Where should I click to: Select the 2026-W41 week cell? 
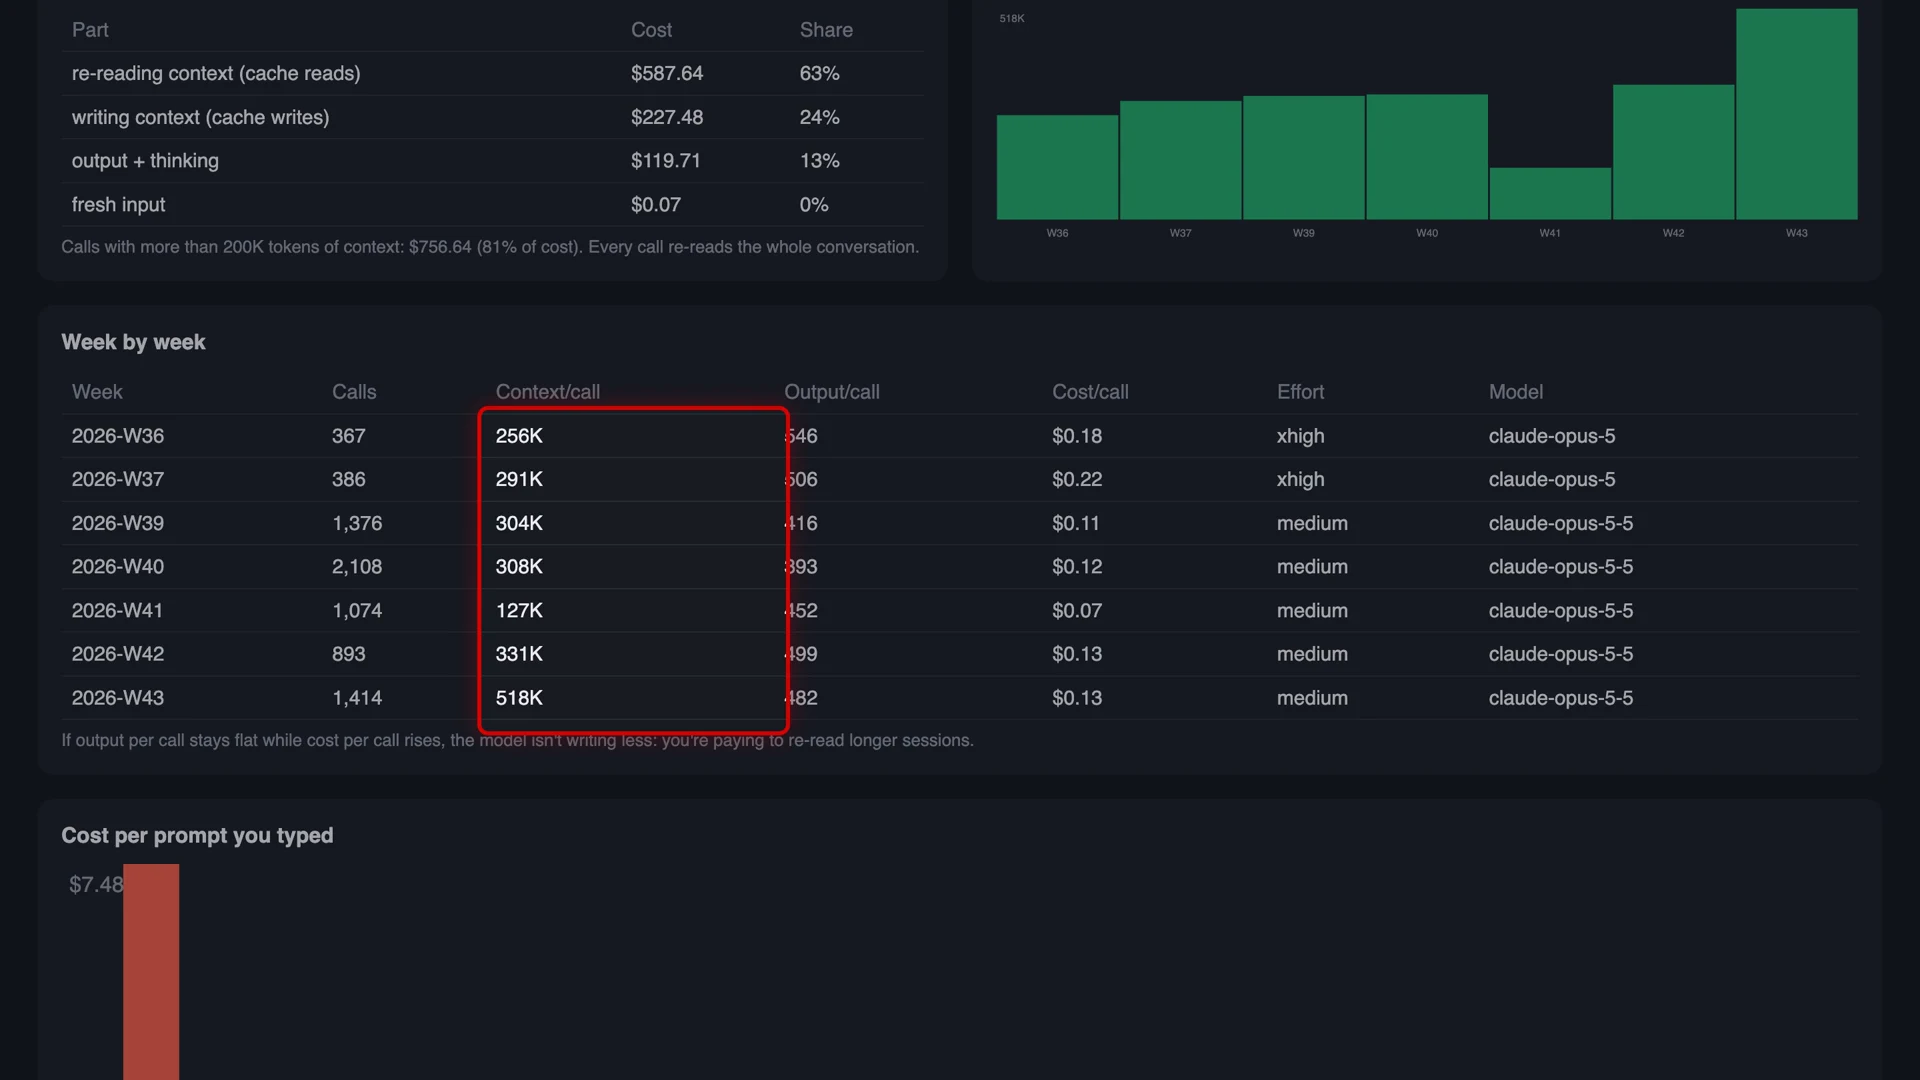(117, 610)
